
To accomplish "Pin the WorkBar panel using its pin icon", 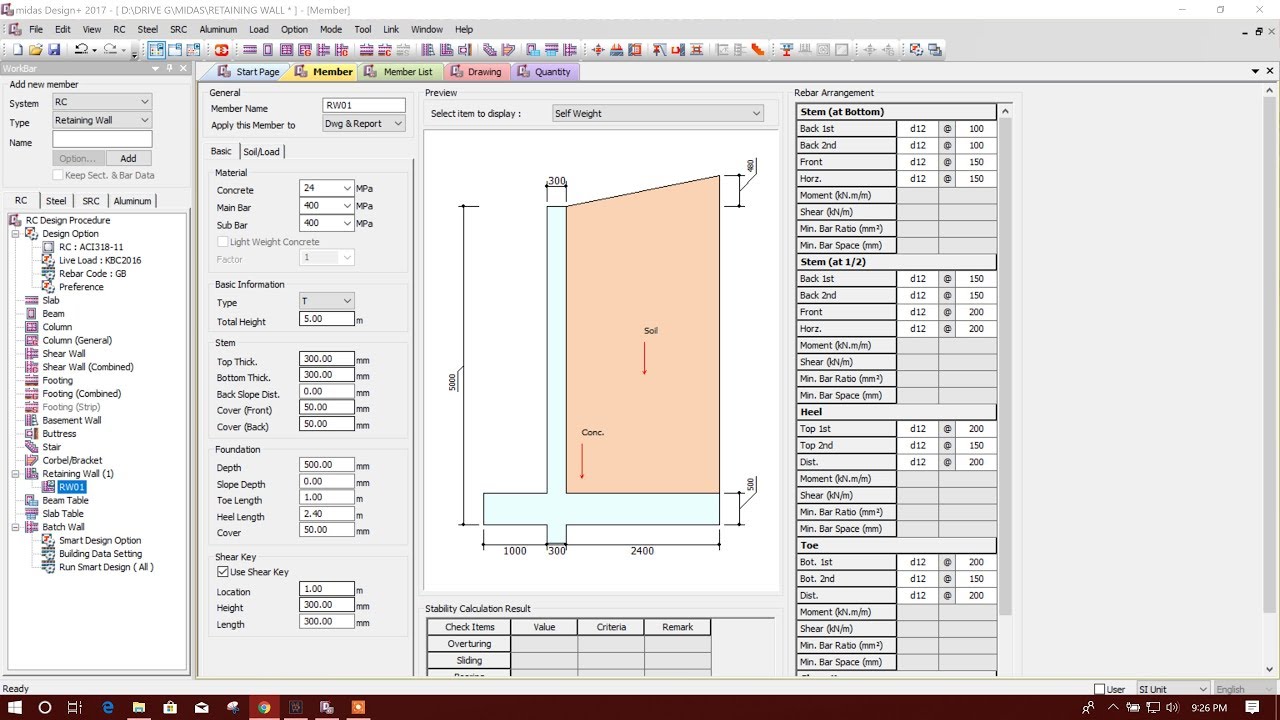I will pos(169,68).
